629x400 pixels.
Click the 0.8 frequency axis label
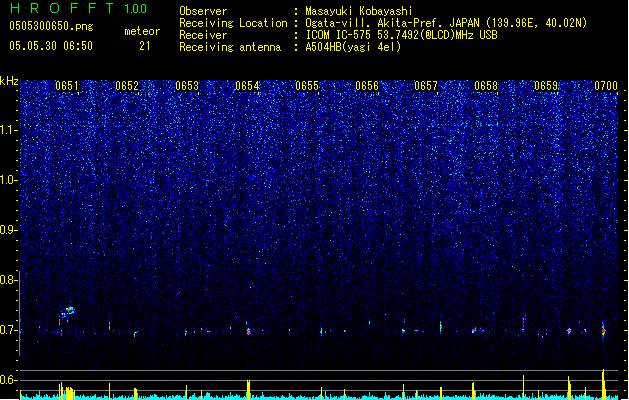[9, 280]
